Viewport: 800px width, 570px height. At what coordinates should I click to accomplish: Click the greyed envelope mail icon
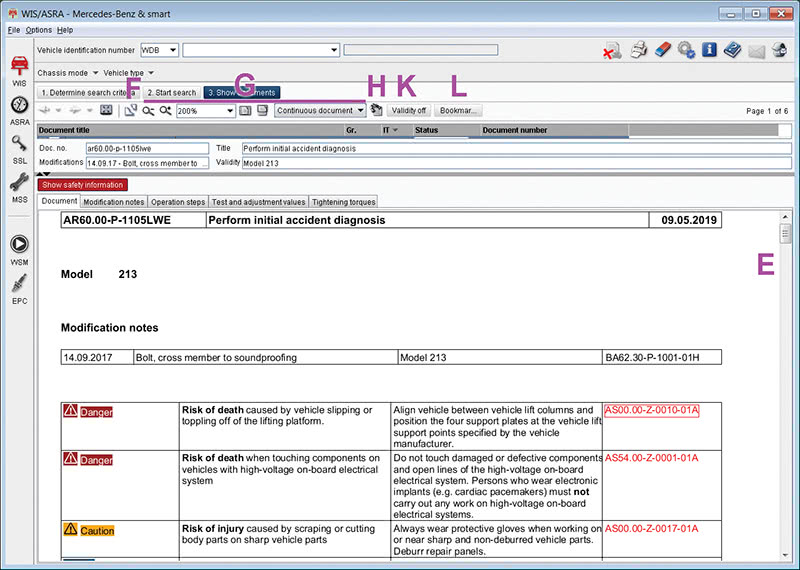[x=757, y=51]
